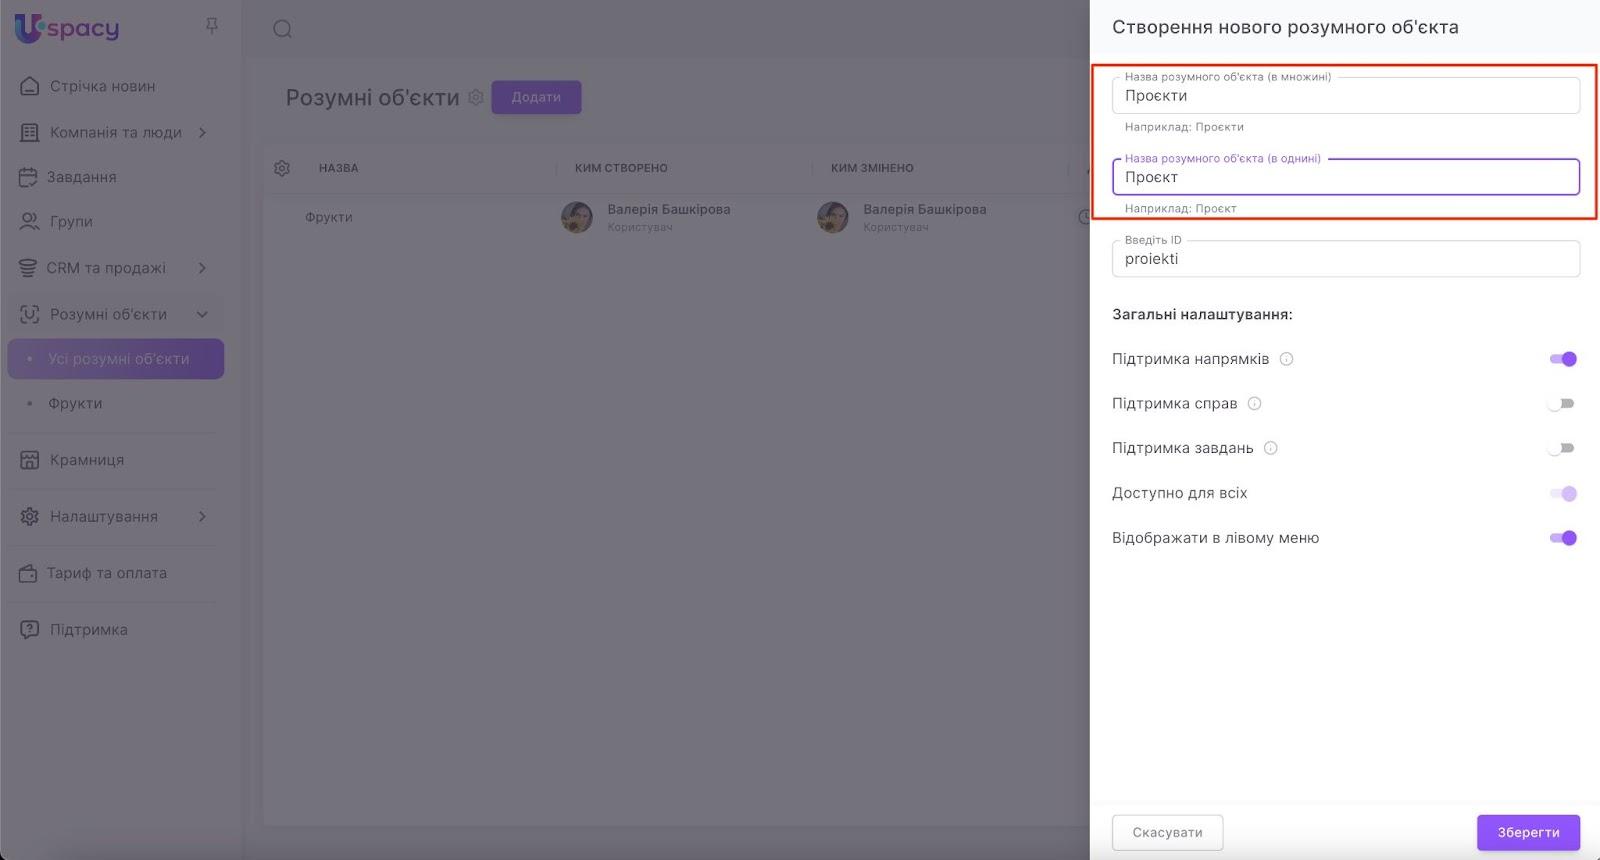Toggle Відображати в лівому меню switch
This screenshot has height=860, width=1600.
[x=1563, y=538]
